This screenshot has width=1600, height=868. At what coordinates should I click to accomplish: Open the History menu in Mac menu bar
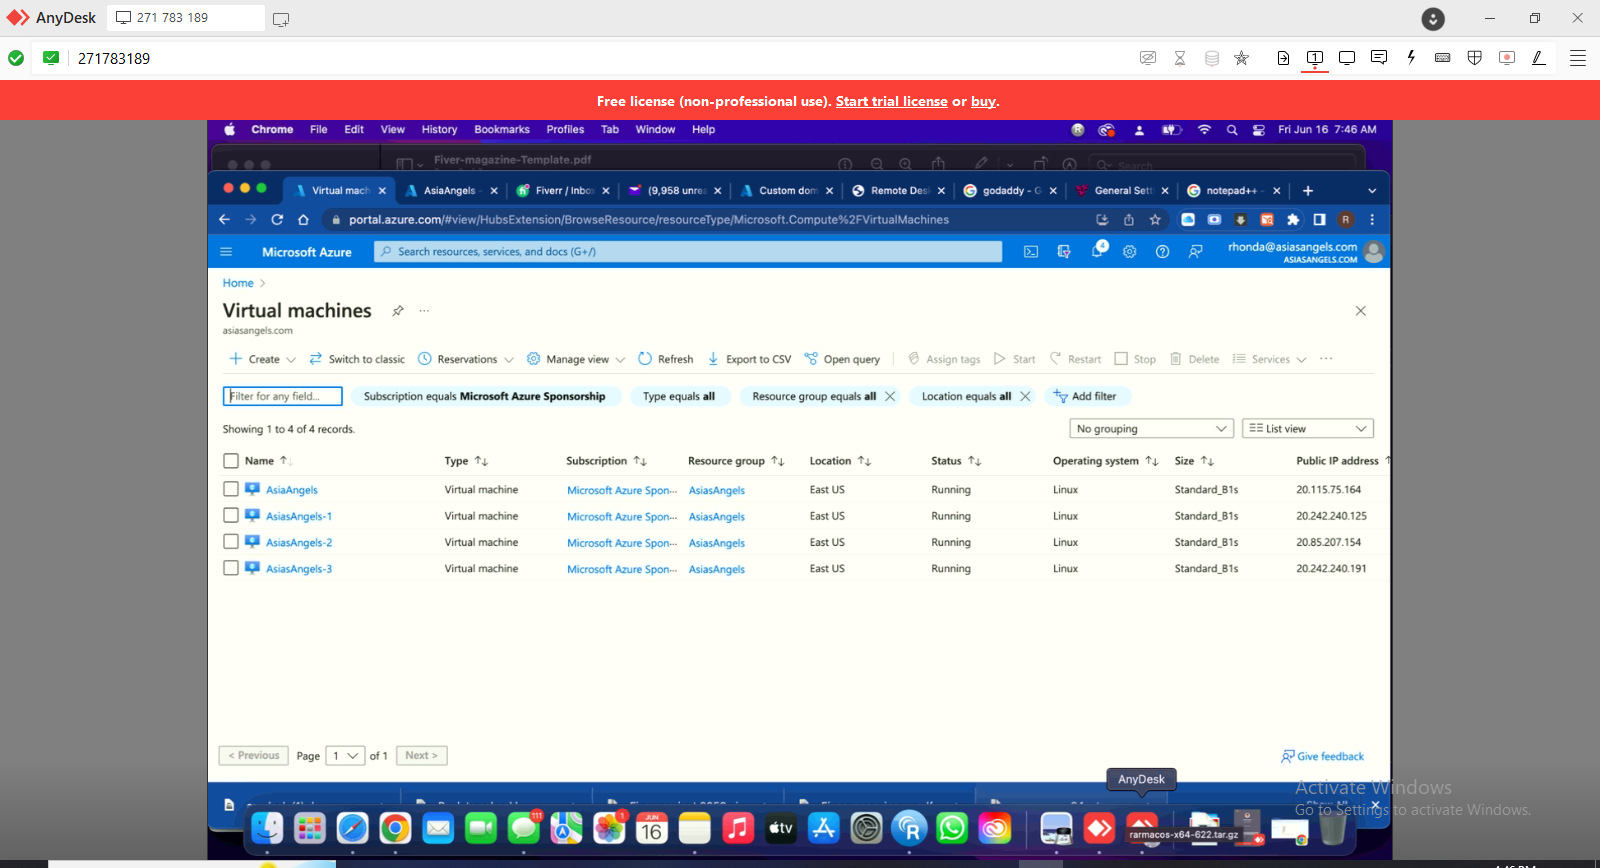pos(439,130)
